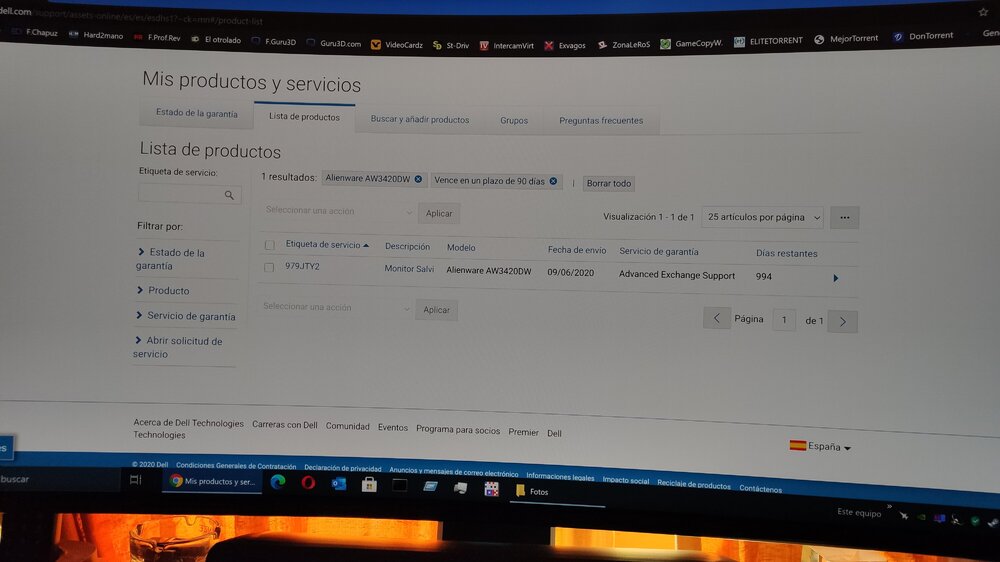The width and height of the screenshot is (1000, 562).
Task: Open the España country selector
Action: (x=820, y=447)
